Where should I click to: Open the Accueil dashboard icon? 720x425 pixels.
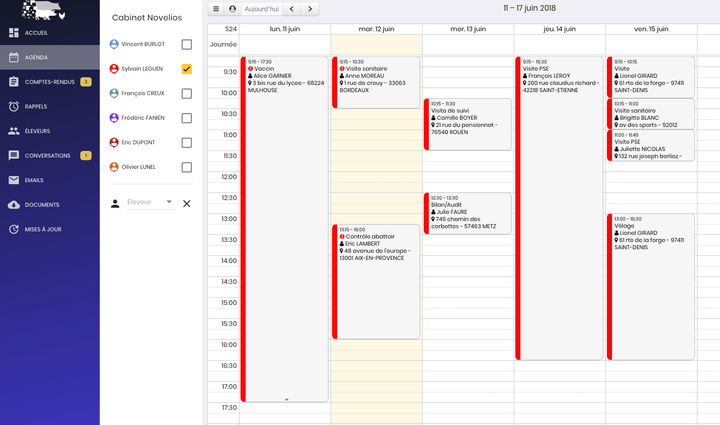pyautogui.click(x=14, y=33)
